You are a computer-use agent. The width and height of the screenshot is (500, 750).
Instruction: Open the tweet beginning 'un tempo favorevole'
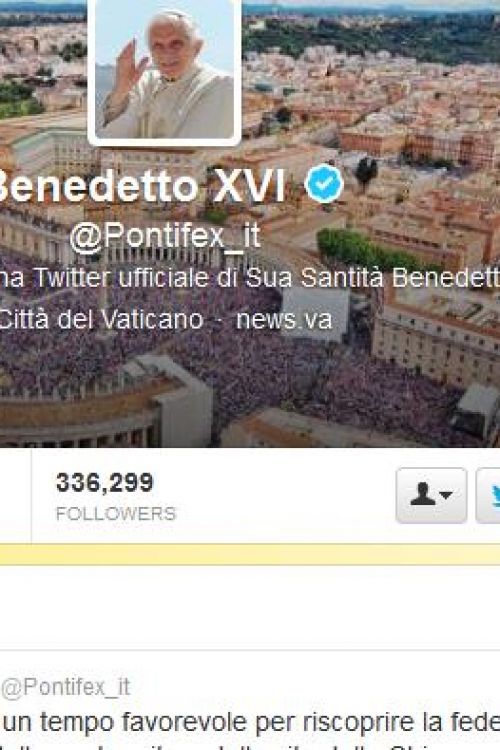pyautogui.click(x=250, y=722)
